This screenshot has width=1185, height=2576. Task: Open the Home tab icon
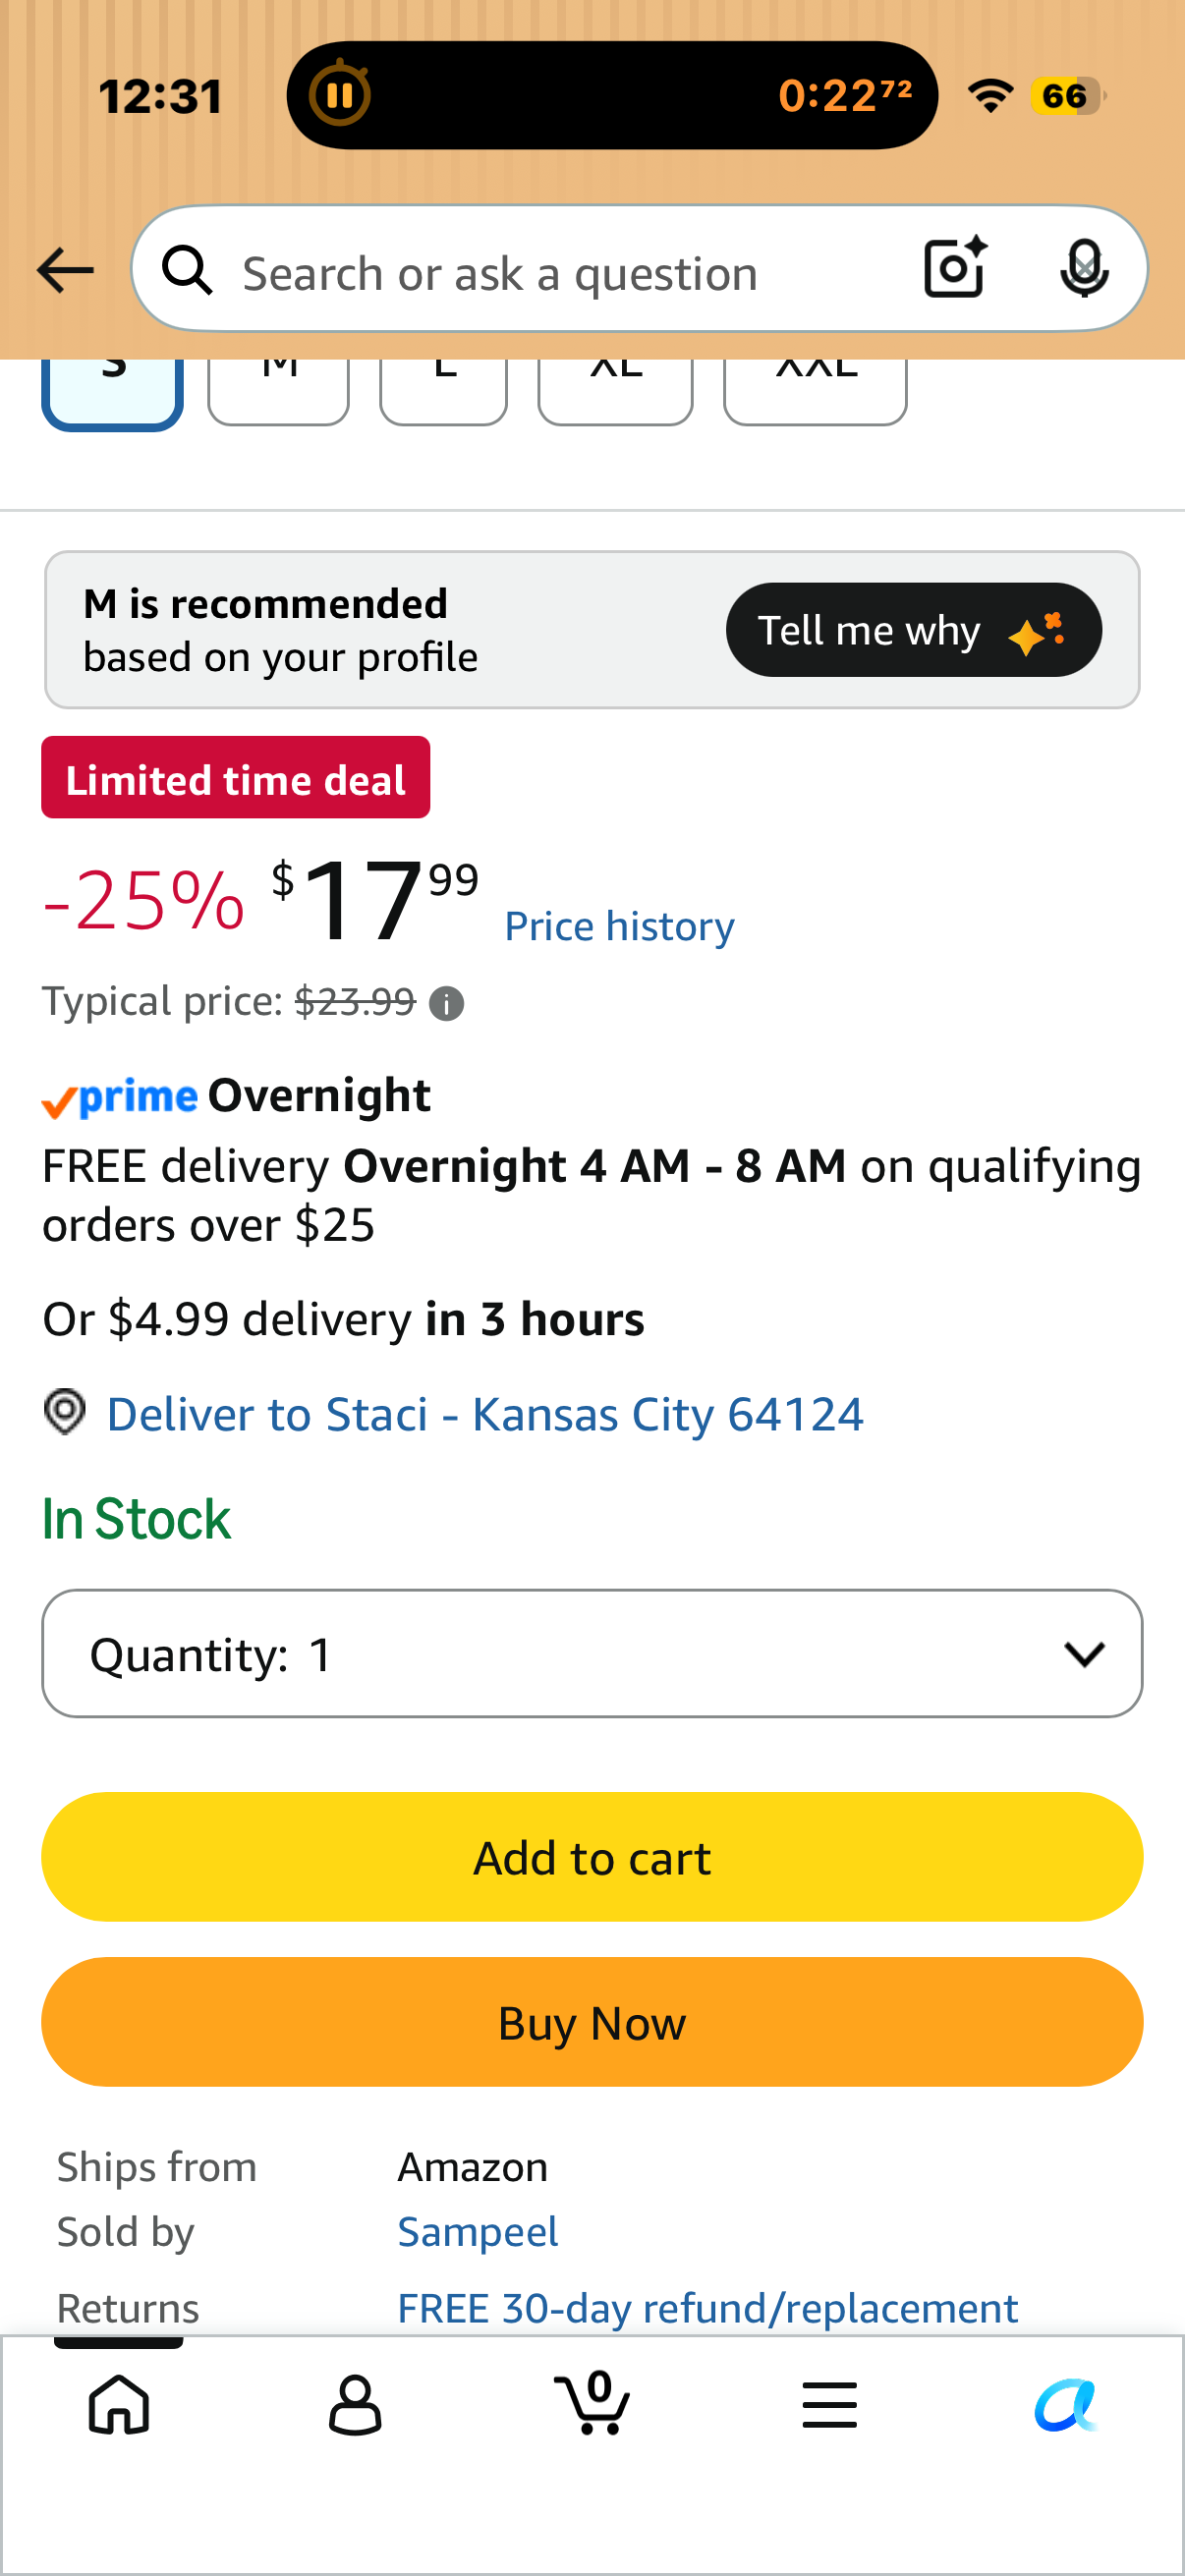coord(119,2404)
